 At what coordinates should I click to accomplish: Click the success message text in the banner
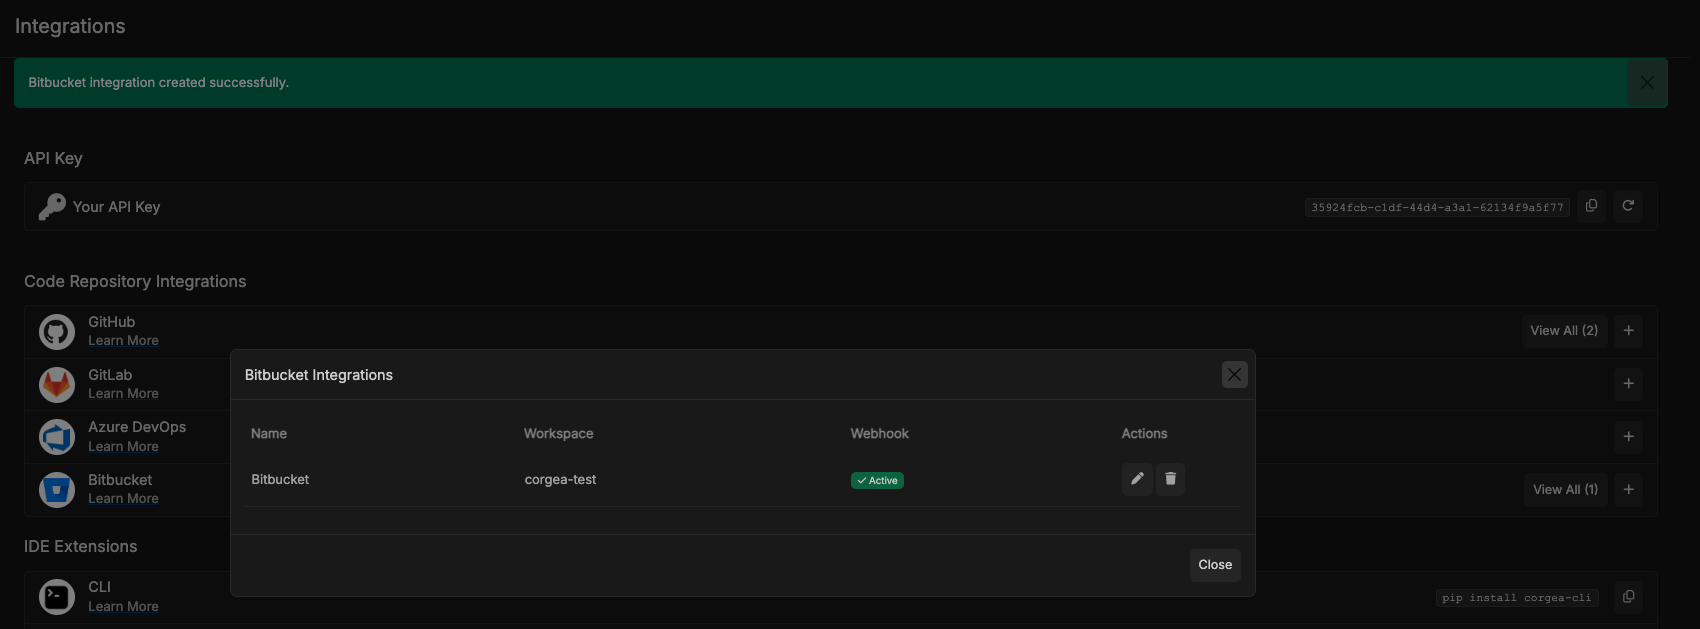(158, 83)
